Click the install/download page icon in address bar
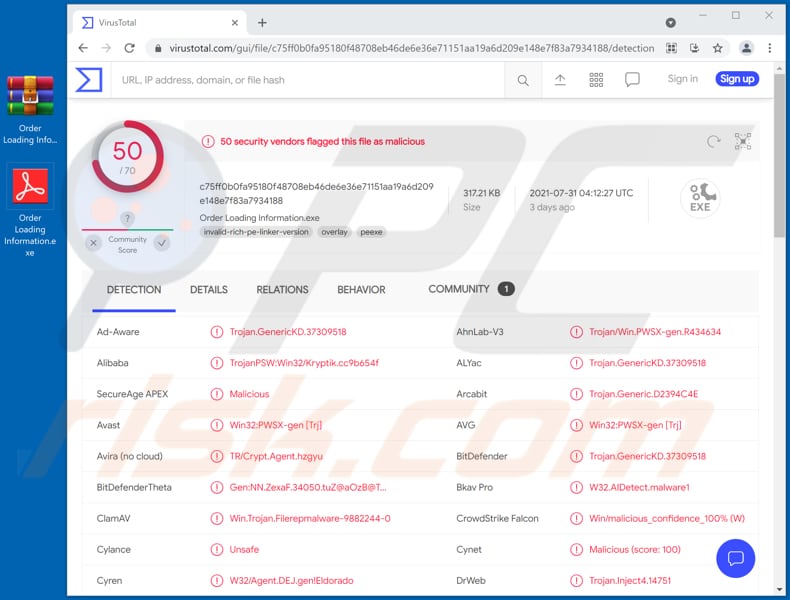The image size is (790, 600). point(694,48)
